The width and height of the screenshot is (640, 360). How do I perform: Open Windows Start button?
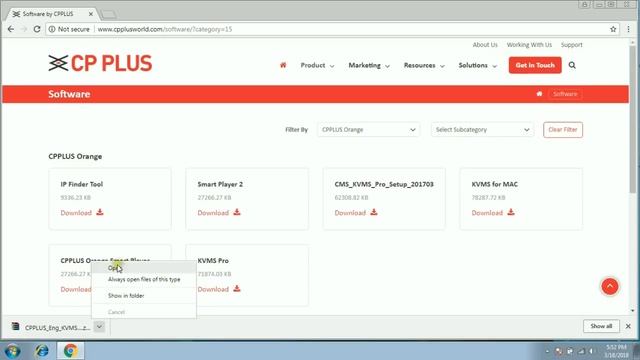13,351
